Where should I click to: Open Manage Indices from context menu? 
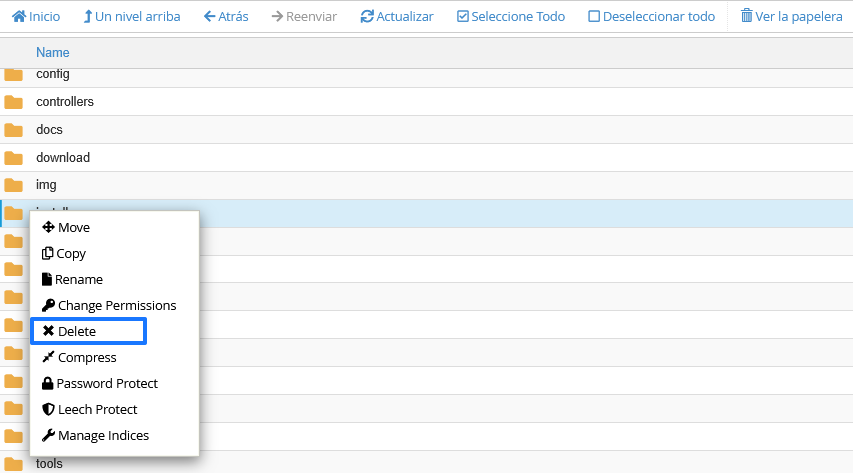(x=95, y=435)
